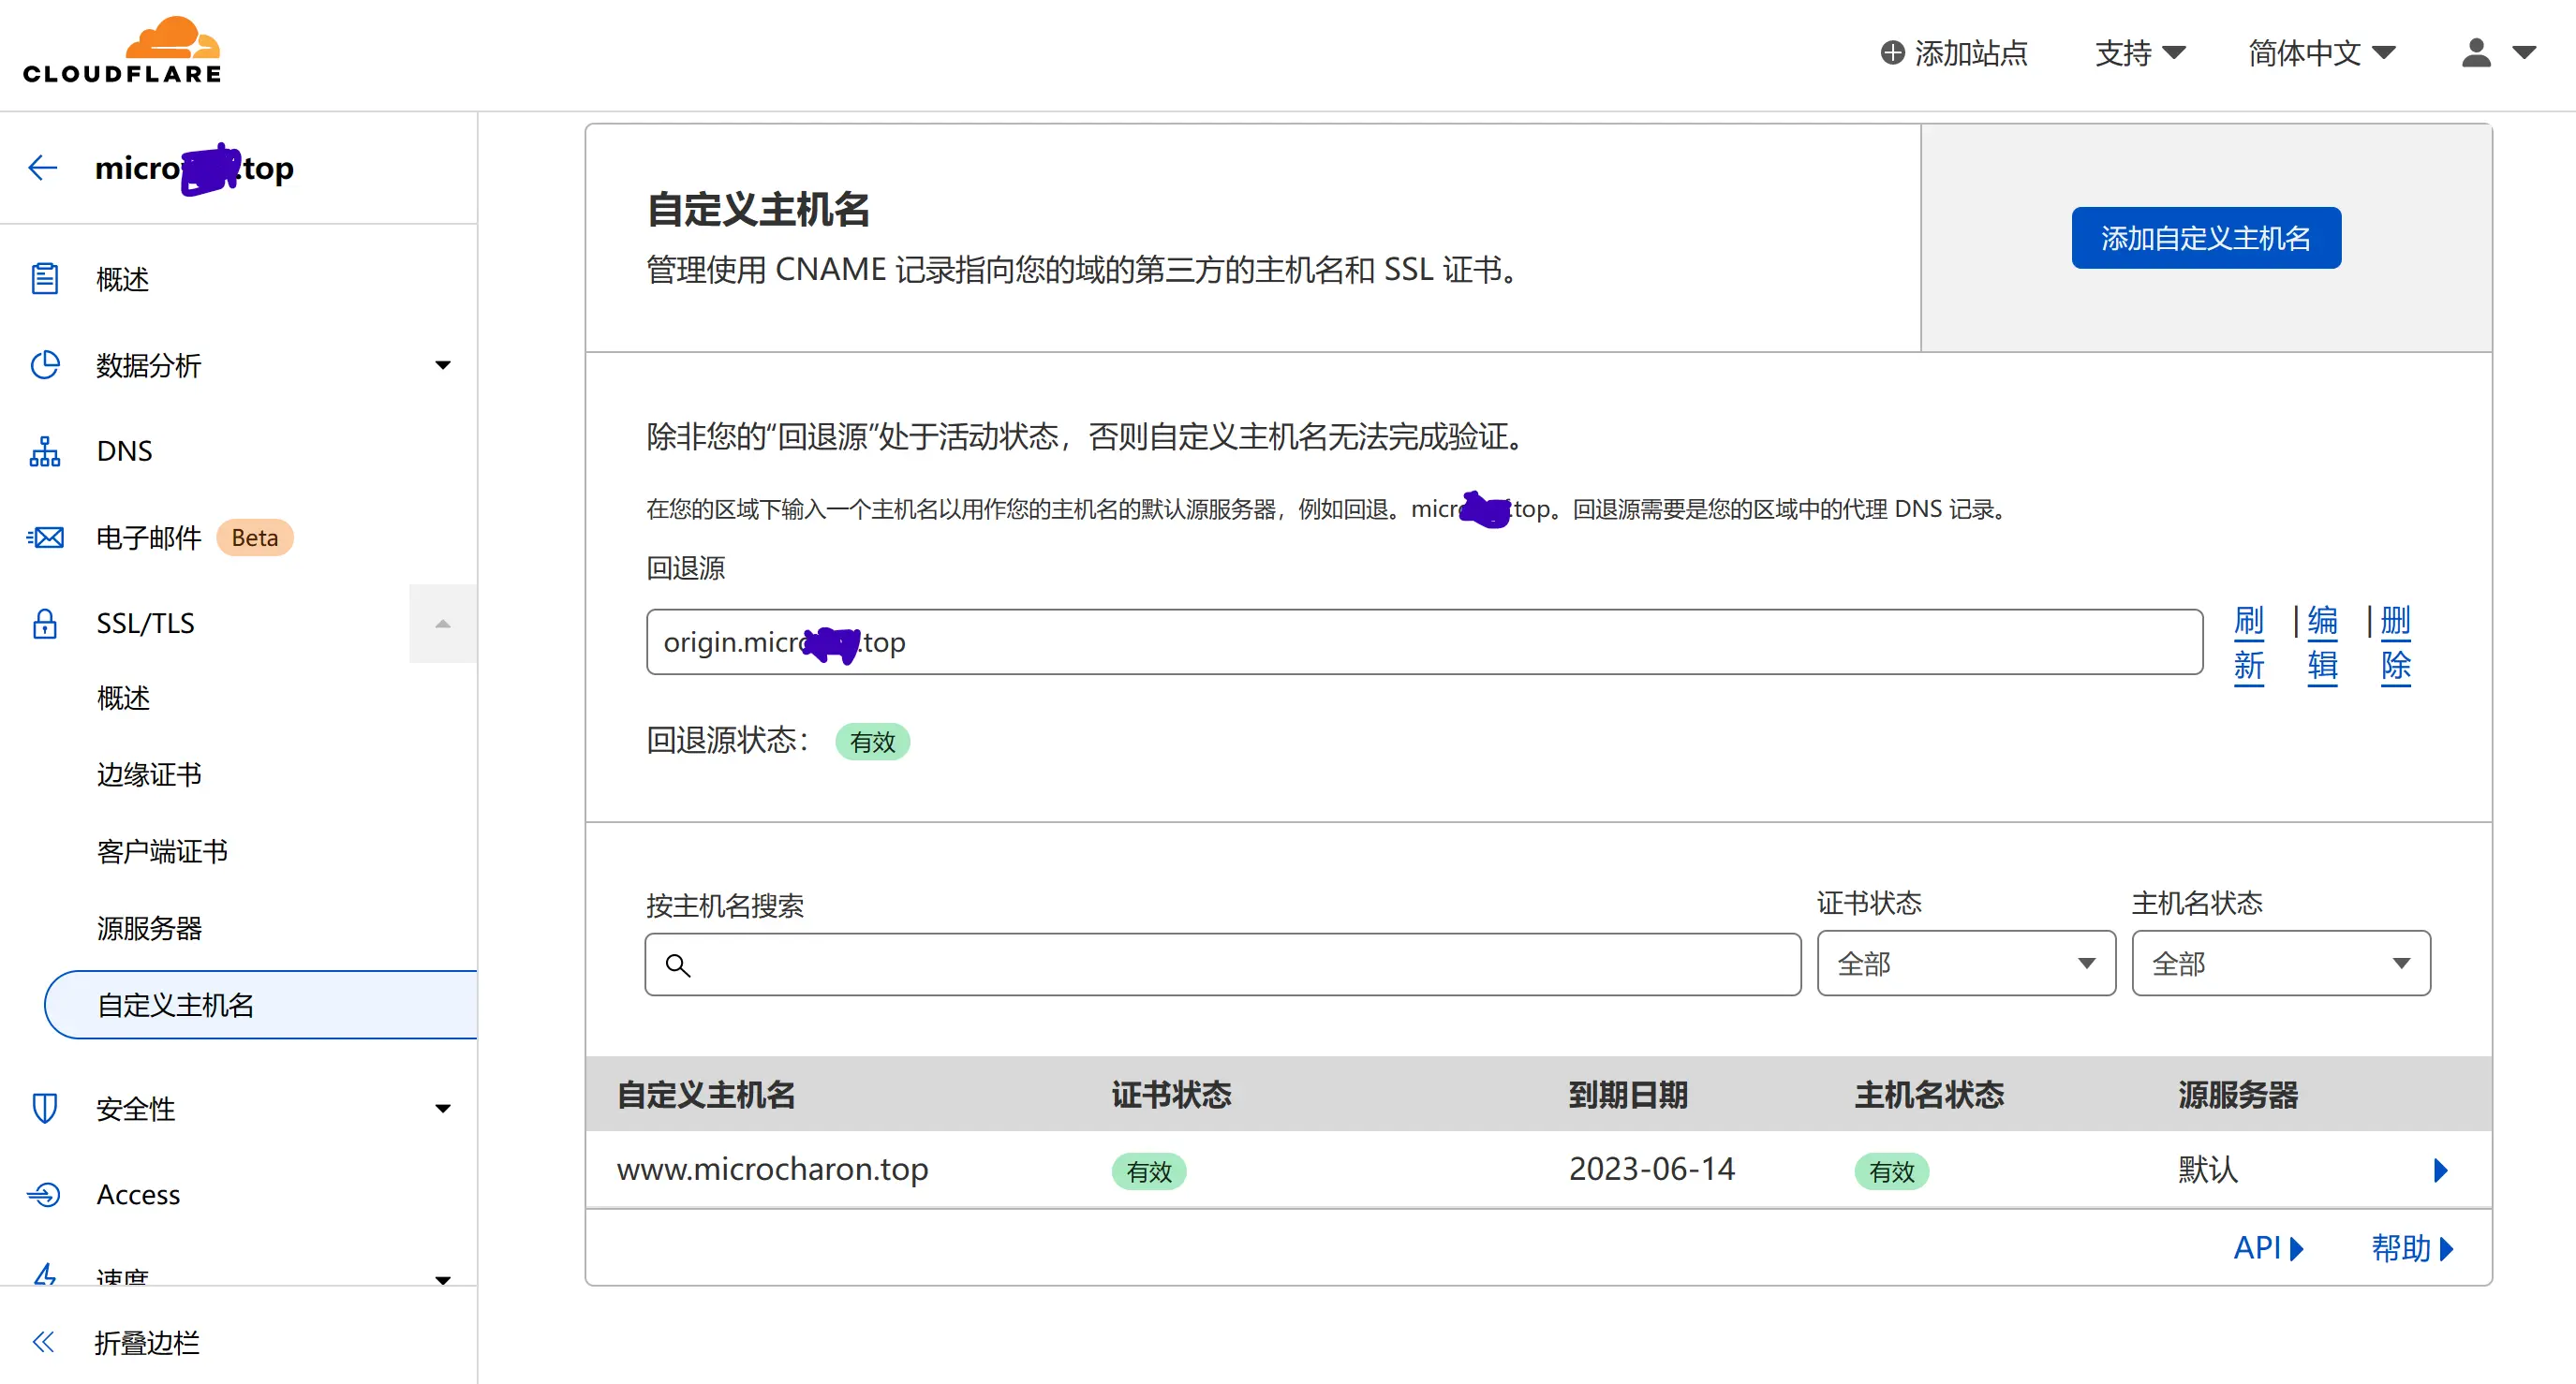Click the 安全性 navigation icon
2576x1384 pixels.
(x=46, y=1108)
